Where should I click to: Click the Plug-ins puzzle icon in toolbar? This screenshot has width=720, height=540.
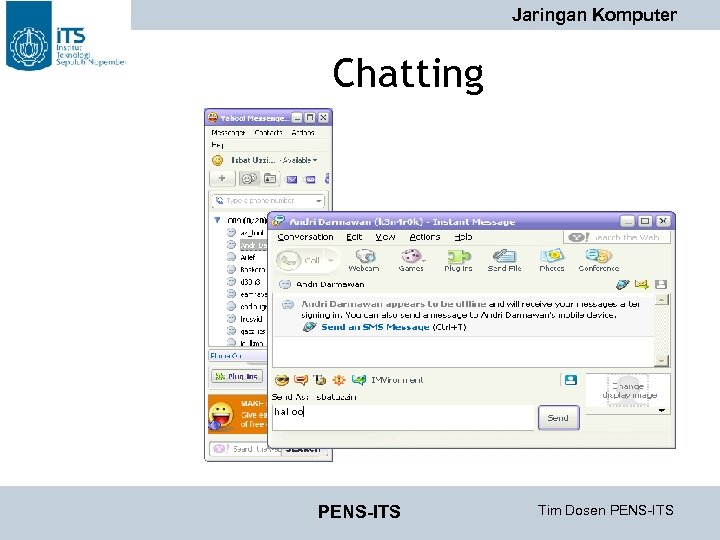[458, 260]
